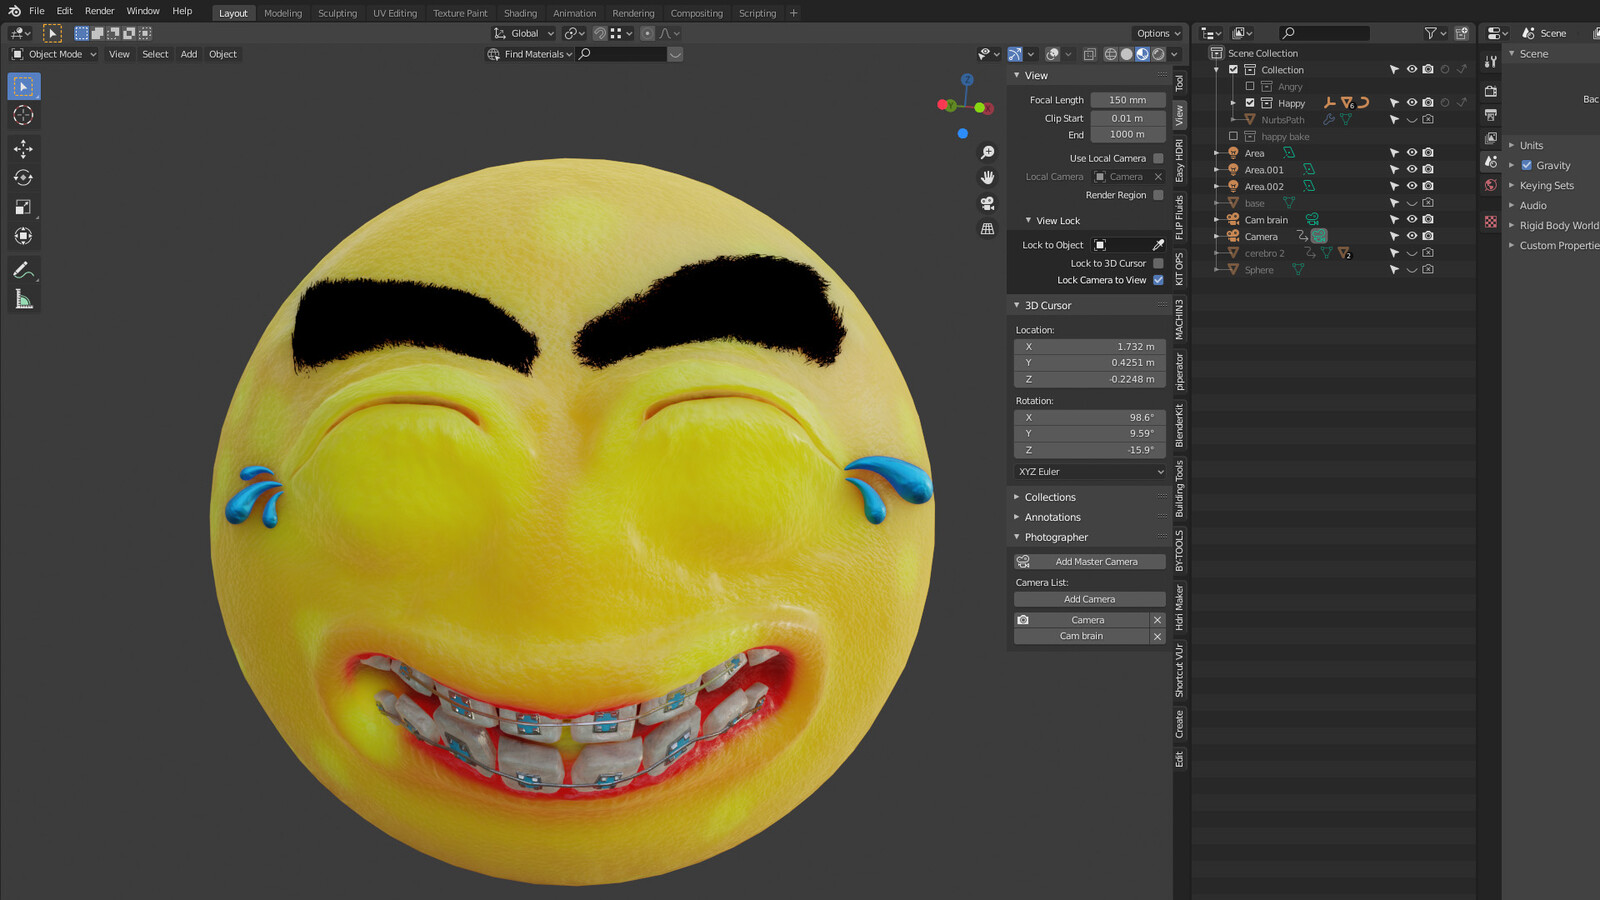Open Find Materials button
This screenshot has width=1600, height=900.
[x=530, y=54]
